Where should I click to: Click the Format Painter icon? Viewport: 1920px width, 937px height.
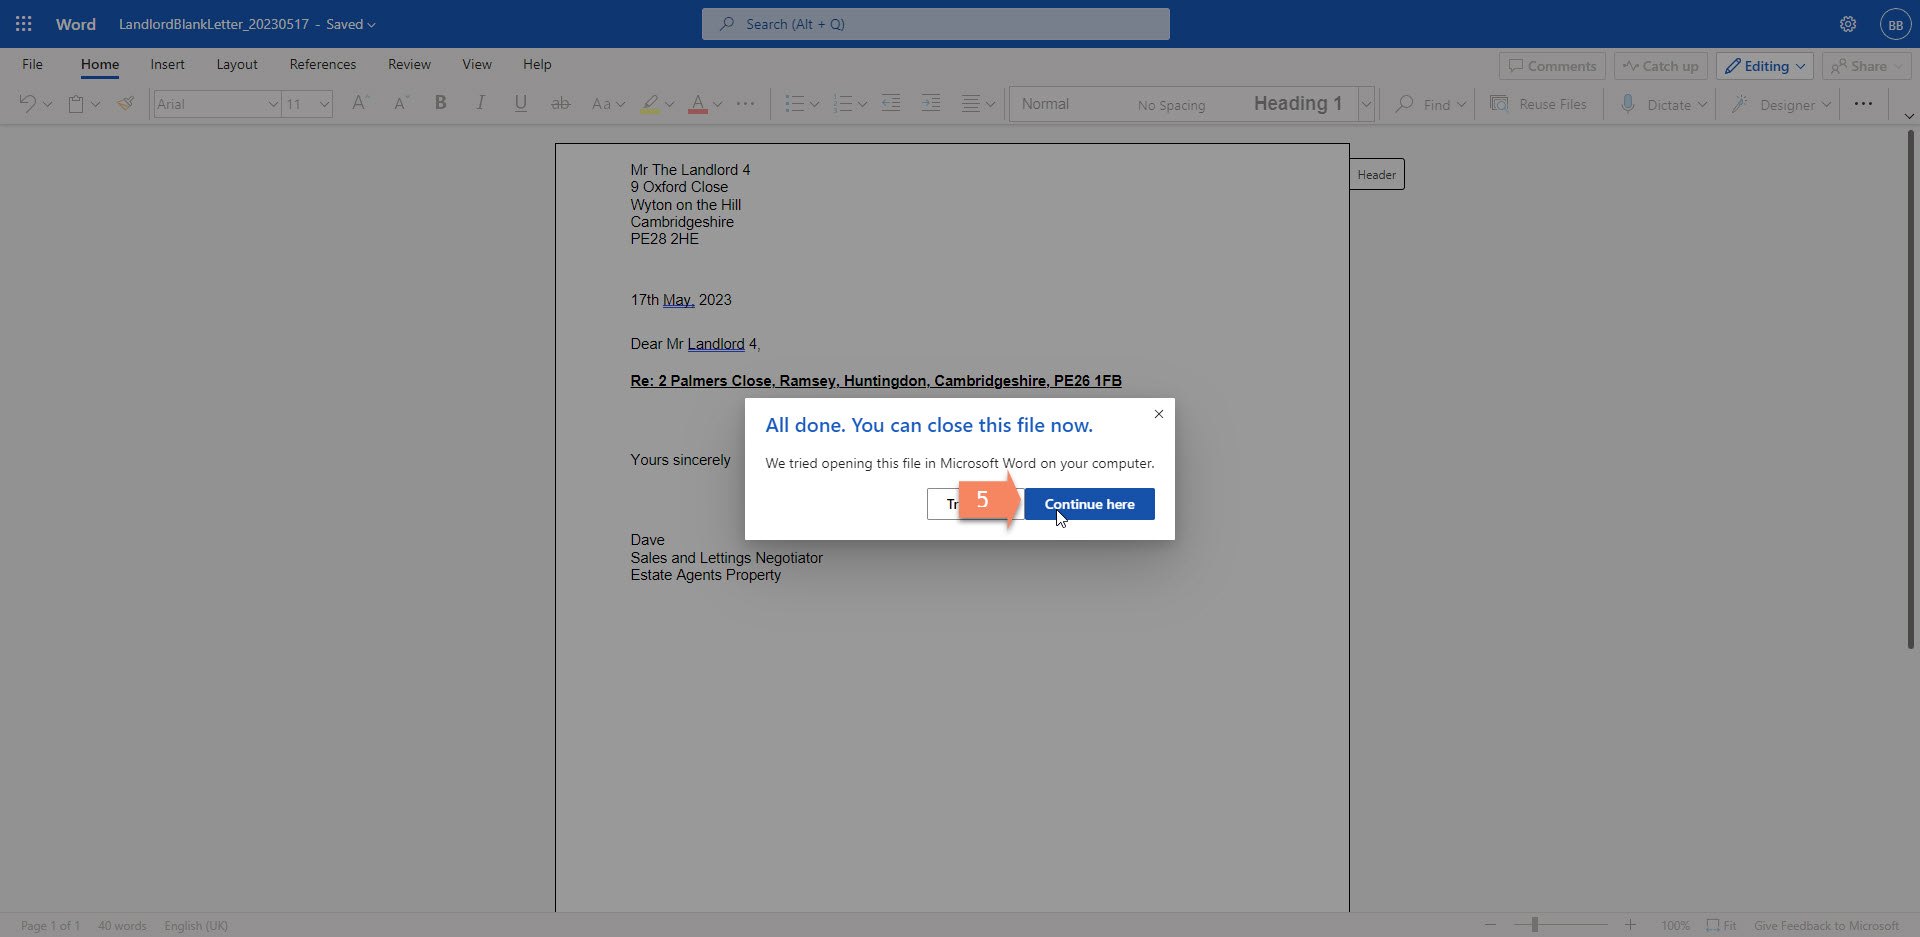126,103
